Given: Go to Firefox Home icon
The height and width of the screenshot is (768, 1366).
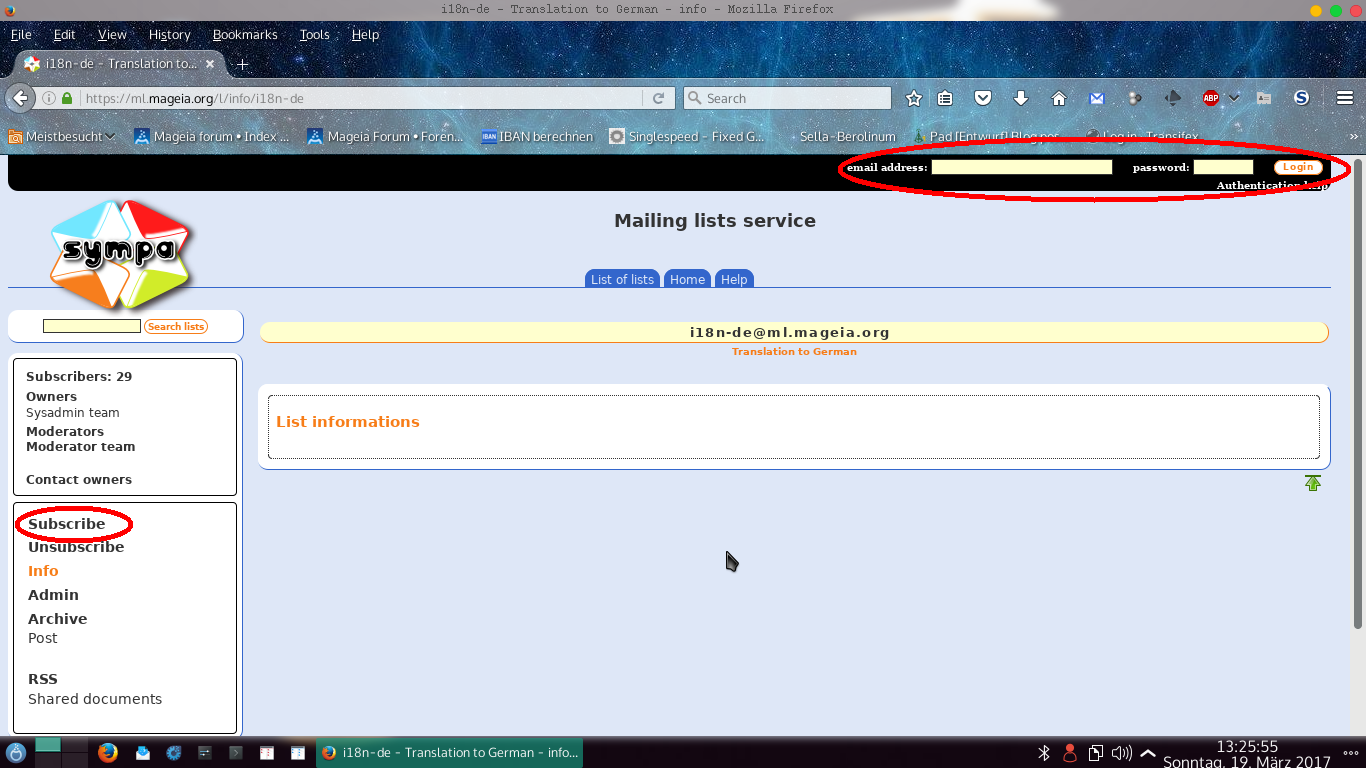Looking at the screenshot, I should point(1059,98).
